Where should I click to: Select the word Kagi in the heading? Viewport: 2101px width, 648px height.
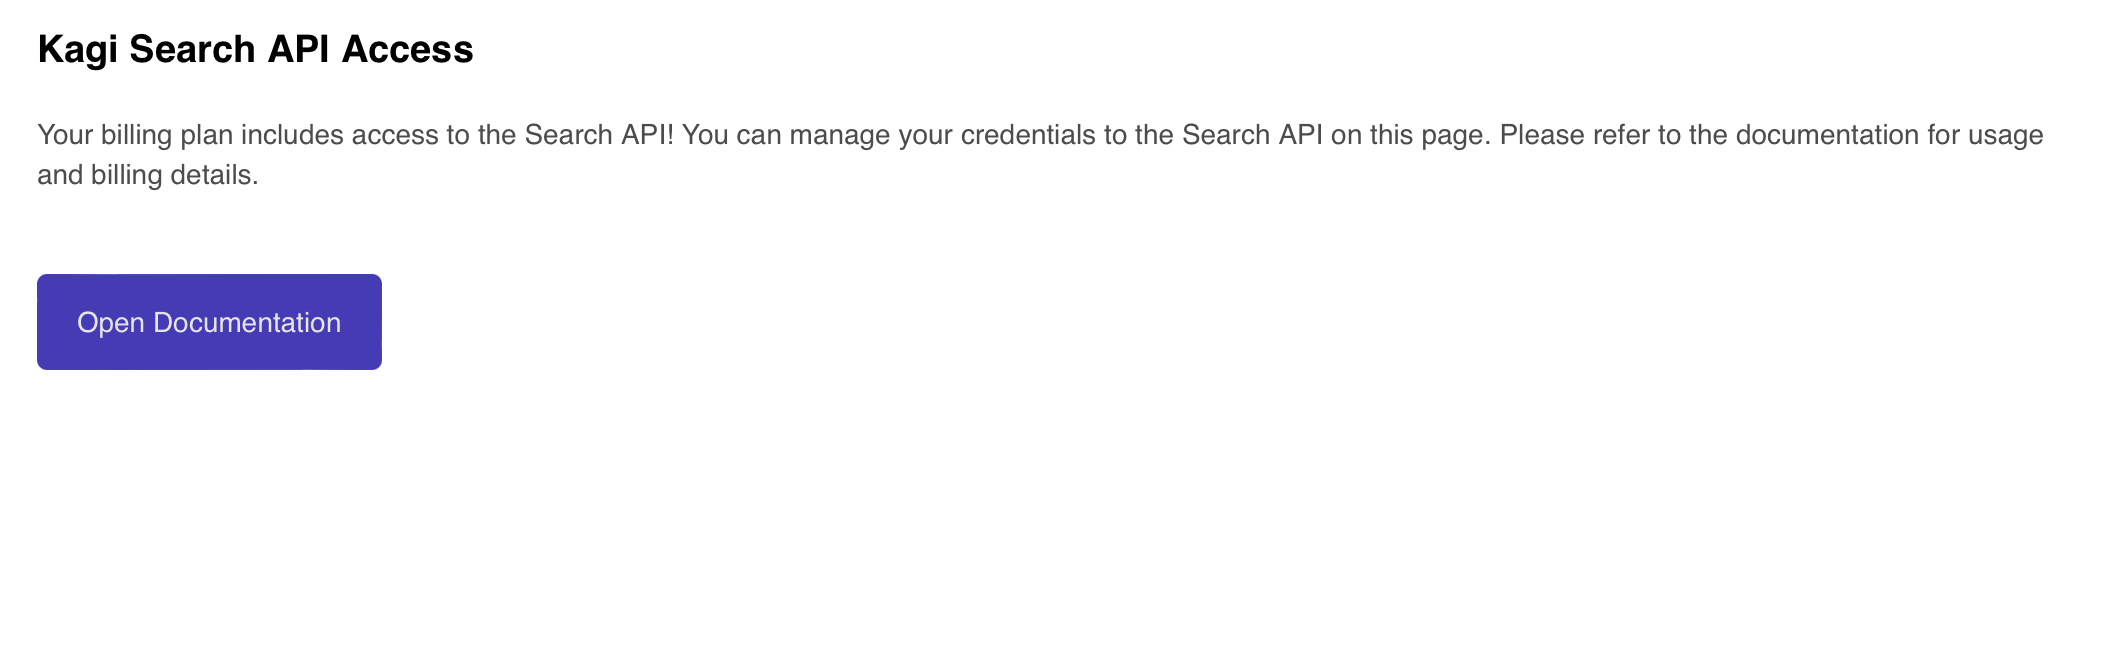(x=75, y=47)
